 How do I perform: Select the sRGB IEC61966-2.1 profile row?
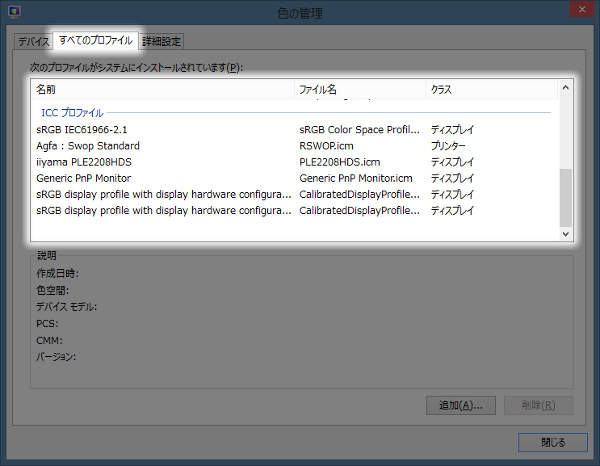(x=295, y=130)
